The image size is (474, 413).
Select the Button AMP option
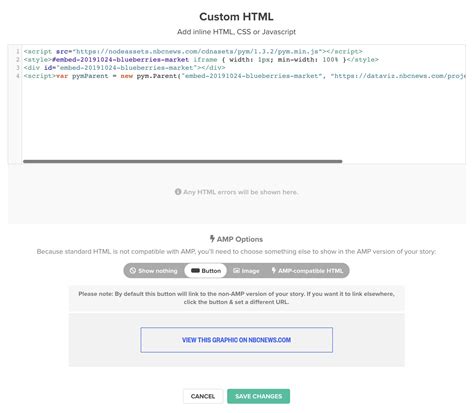point(206,270)
